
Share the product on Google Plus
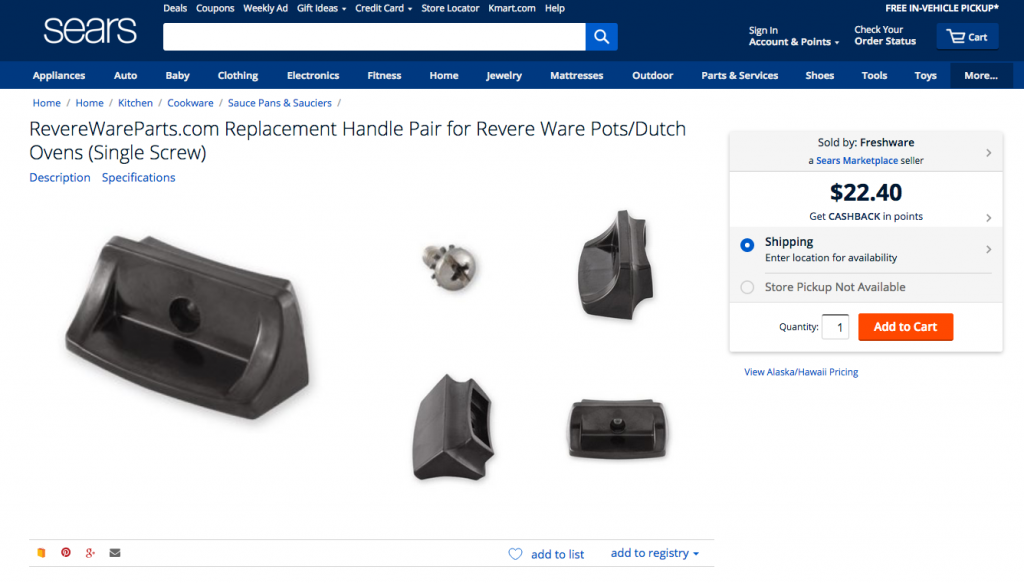click(x=90, y=553)
